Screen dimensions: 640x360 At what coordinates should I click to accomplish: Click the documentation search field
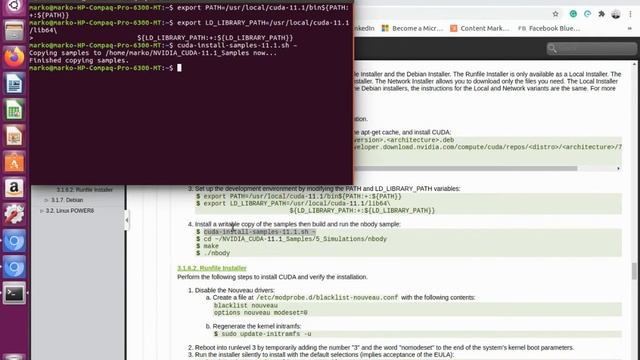tap(592, 49)
